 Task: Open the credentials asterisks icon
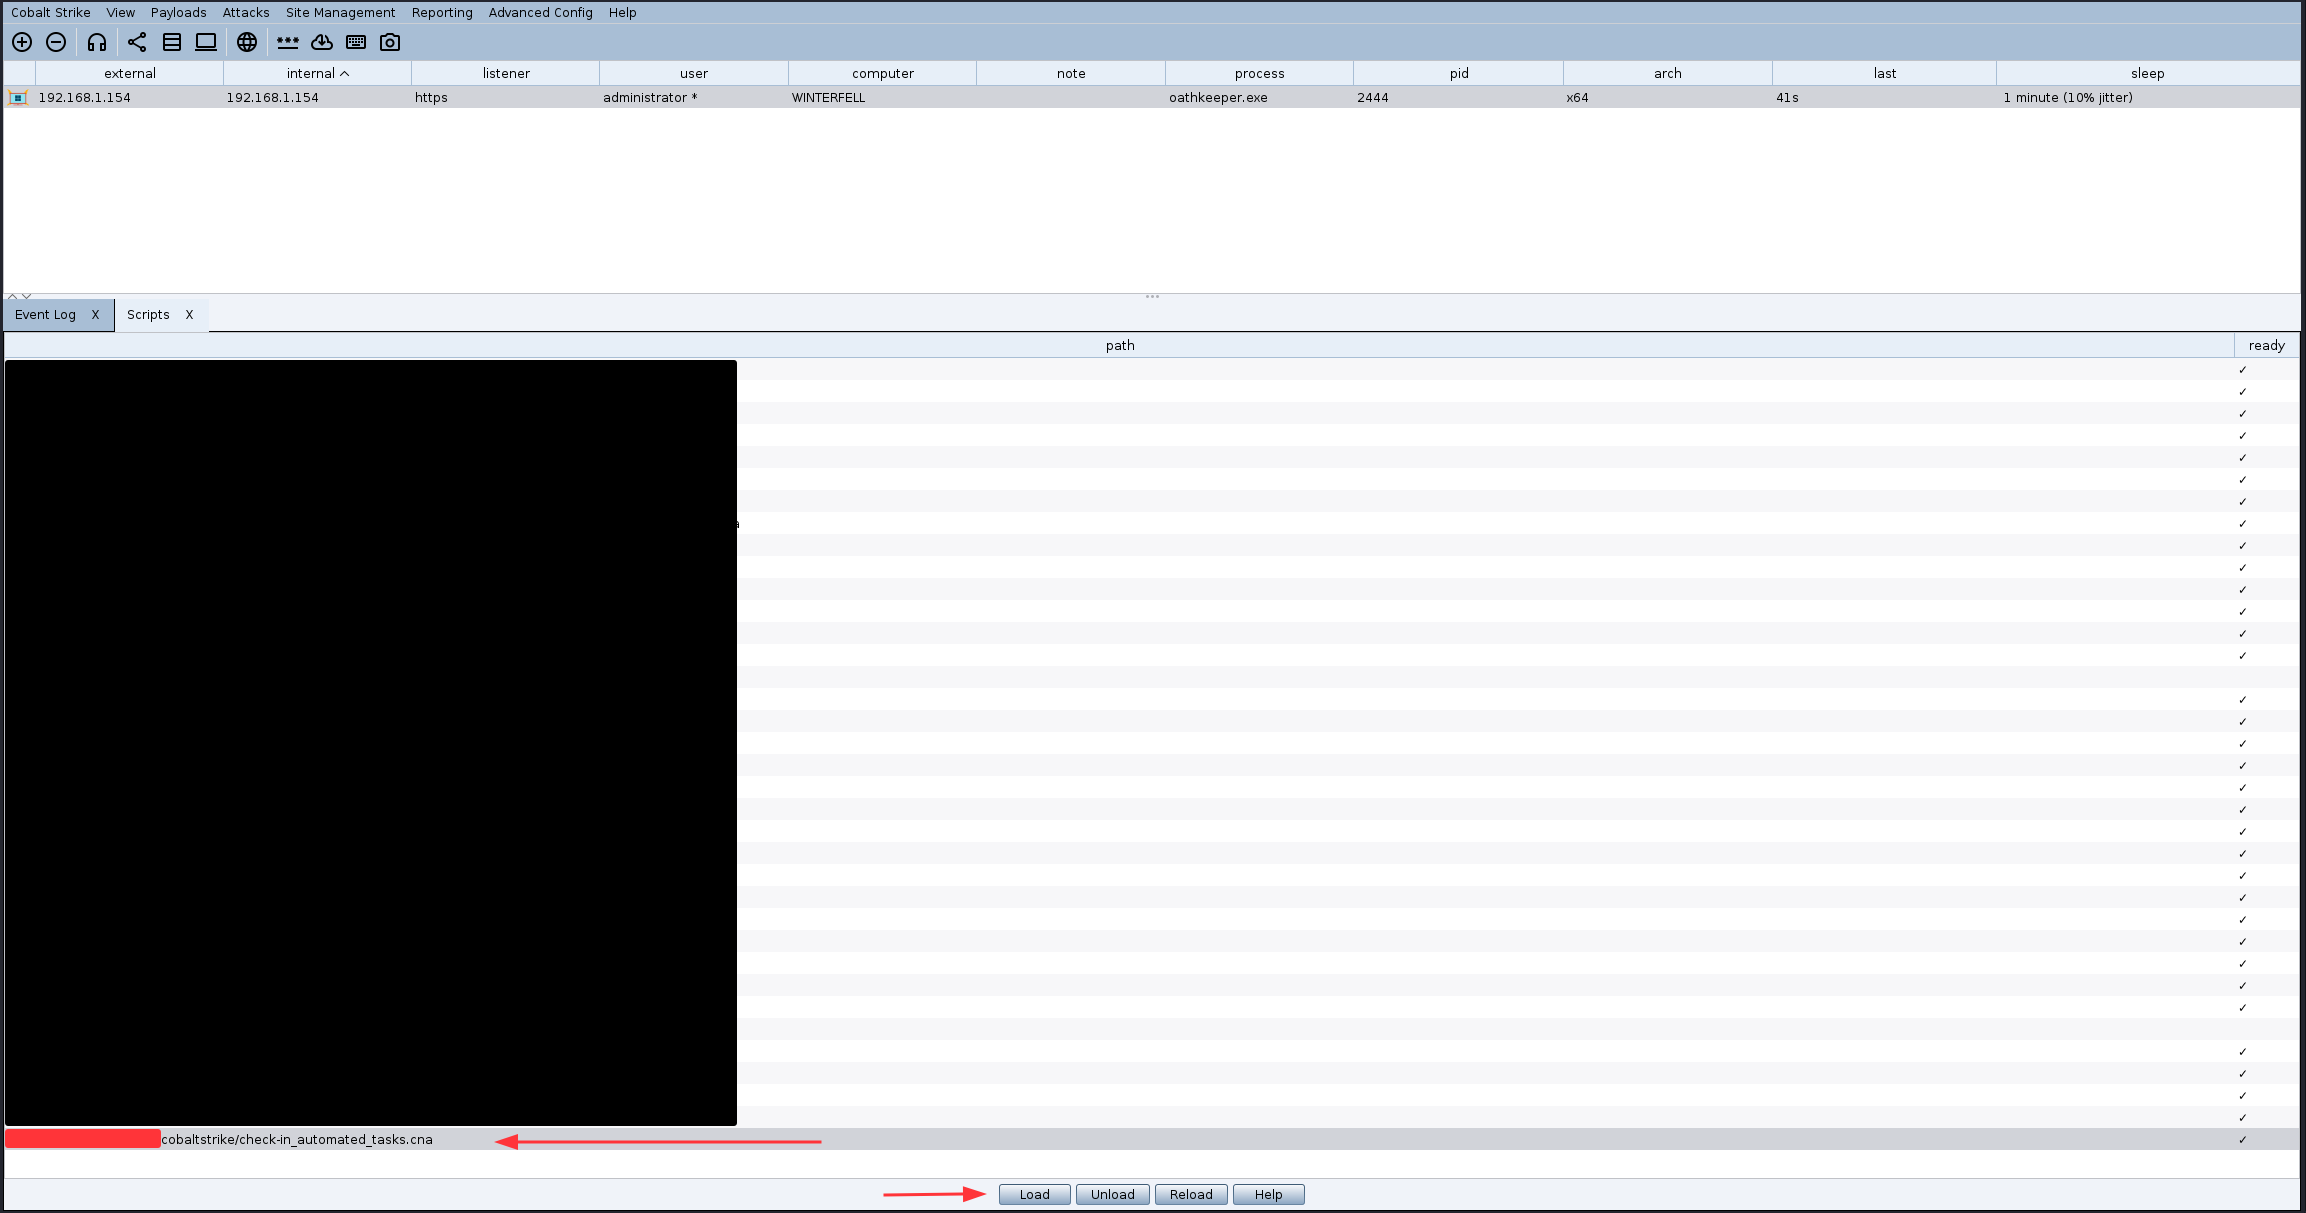point(288,42)
